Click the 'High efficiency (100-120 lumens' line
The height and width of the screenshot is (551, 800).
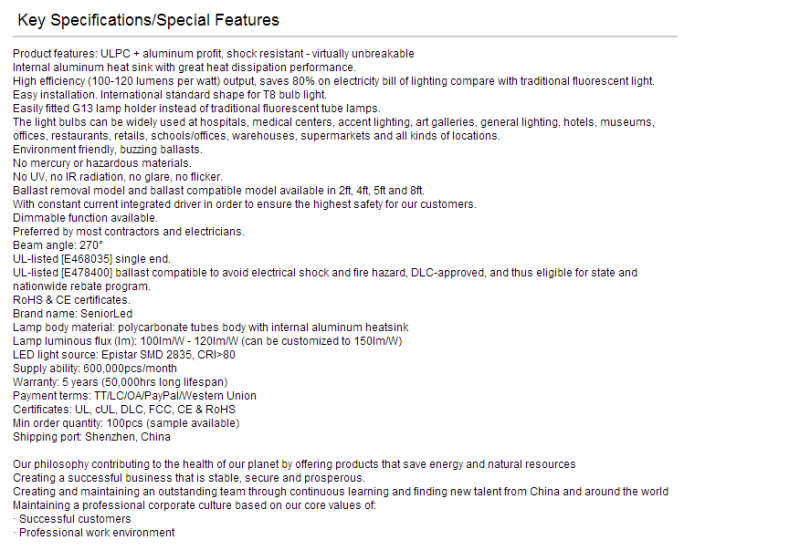(x=334, y=81)
